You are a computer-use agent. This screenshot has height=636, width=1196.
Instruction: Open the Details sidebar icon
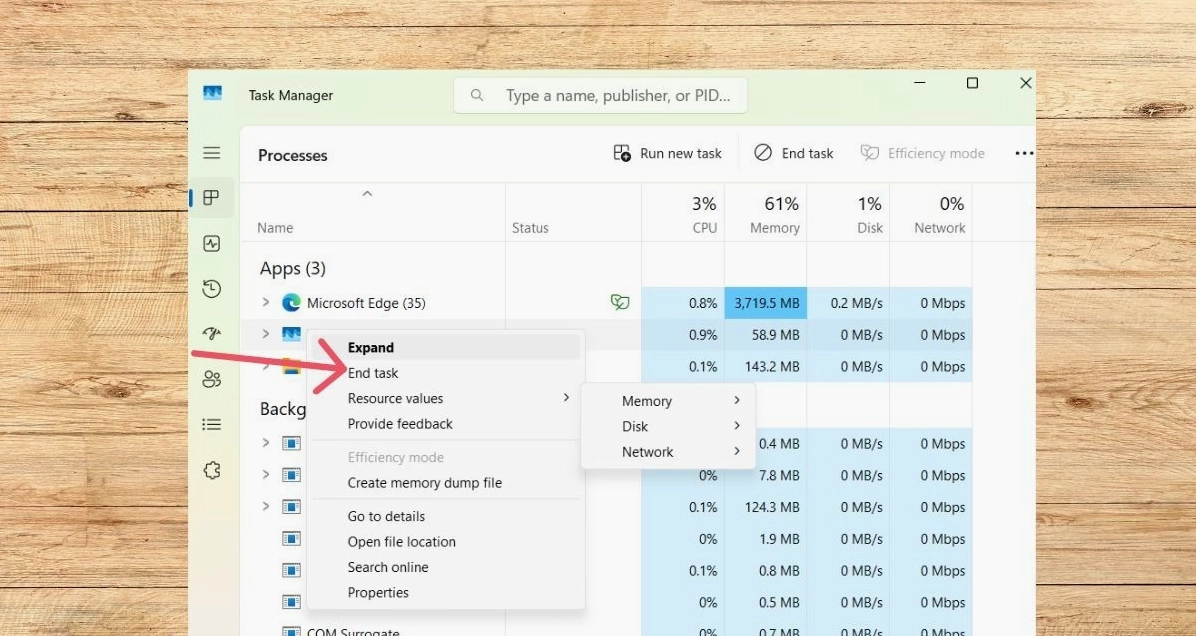[x=211, y=425]
